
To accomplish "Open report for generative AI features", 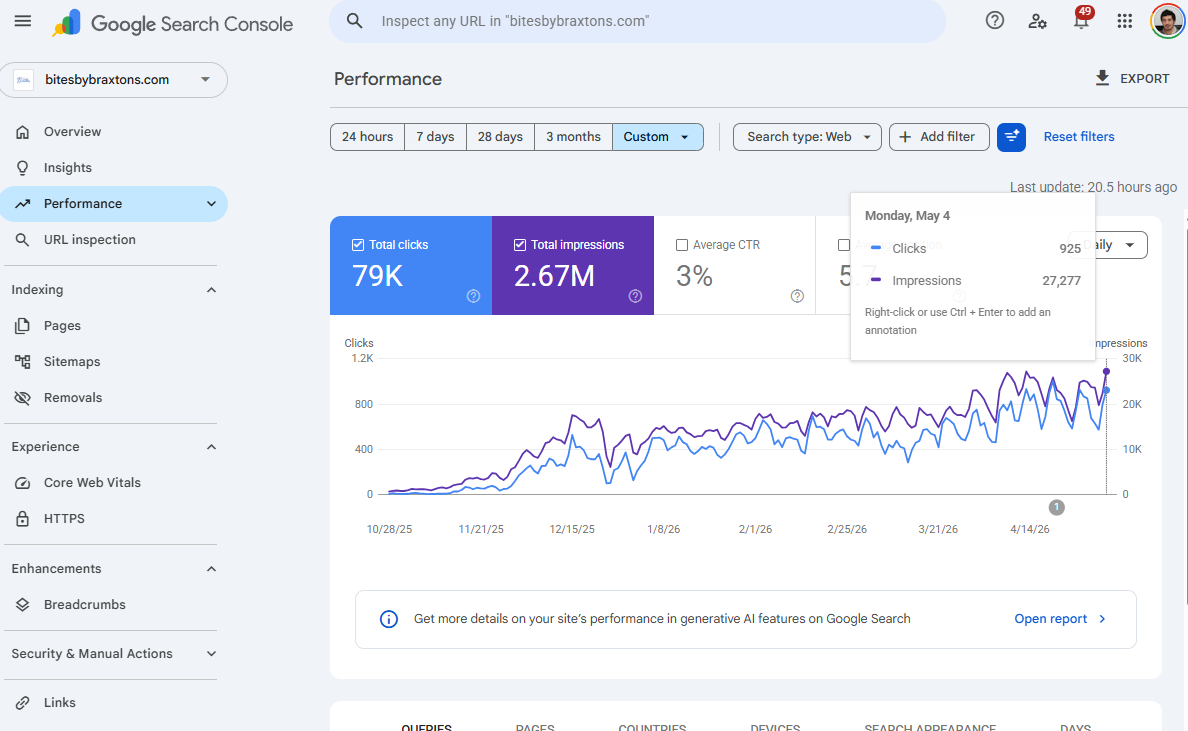I will (x=1060, y=619).
